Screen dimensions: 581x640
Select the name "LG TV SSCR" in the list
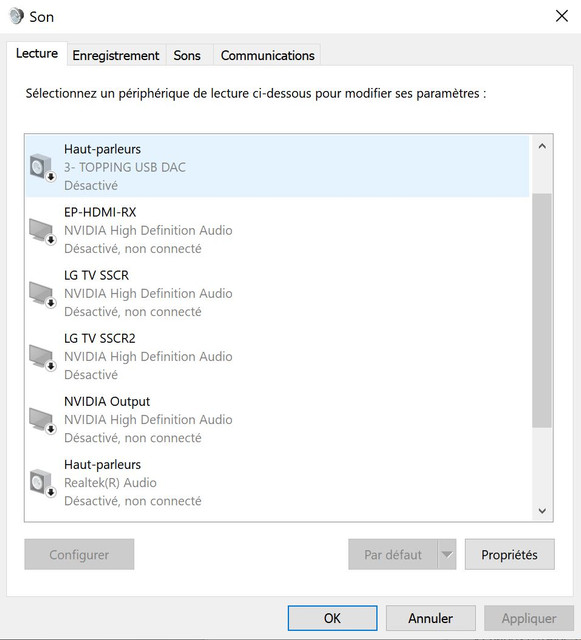click(x=96, y=275)
